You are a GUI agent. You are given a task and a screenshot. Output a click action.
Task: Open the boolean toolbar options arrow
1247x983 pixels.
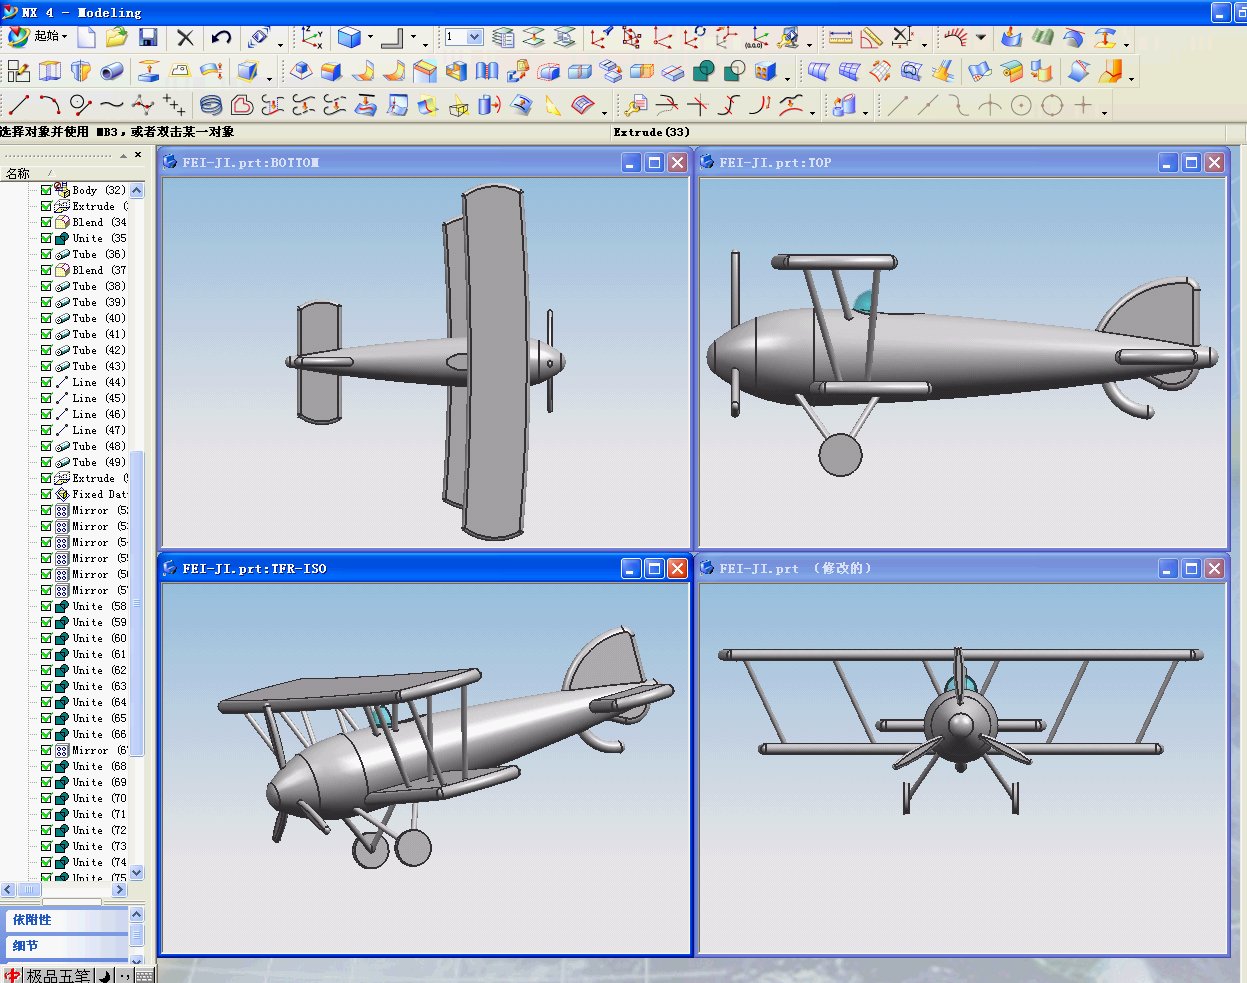coord(788,77)
